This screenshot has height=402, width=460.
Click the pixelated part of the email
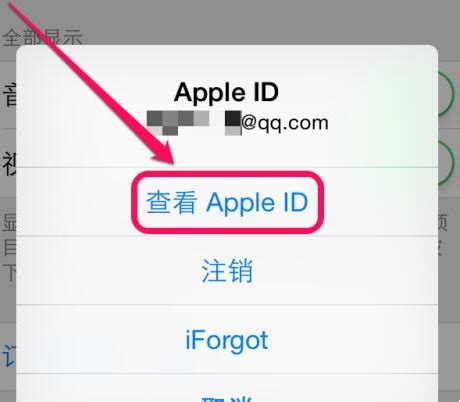tap(194, 123)
